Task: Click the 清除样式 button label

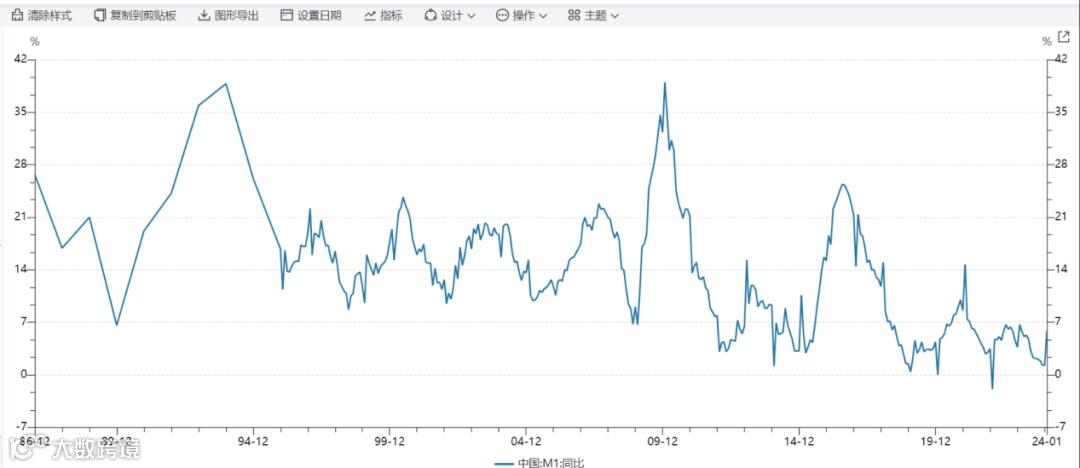Action: pos(50,15)
